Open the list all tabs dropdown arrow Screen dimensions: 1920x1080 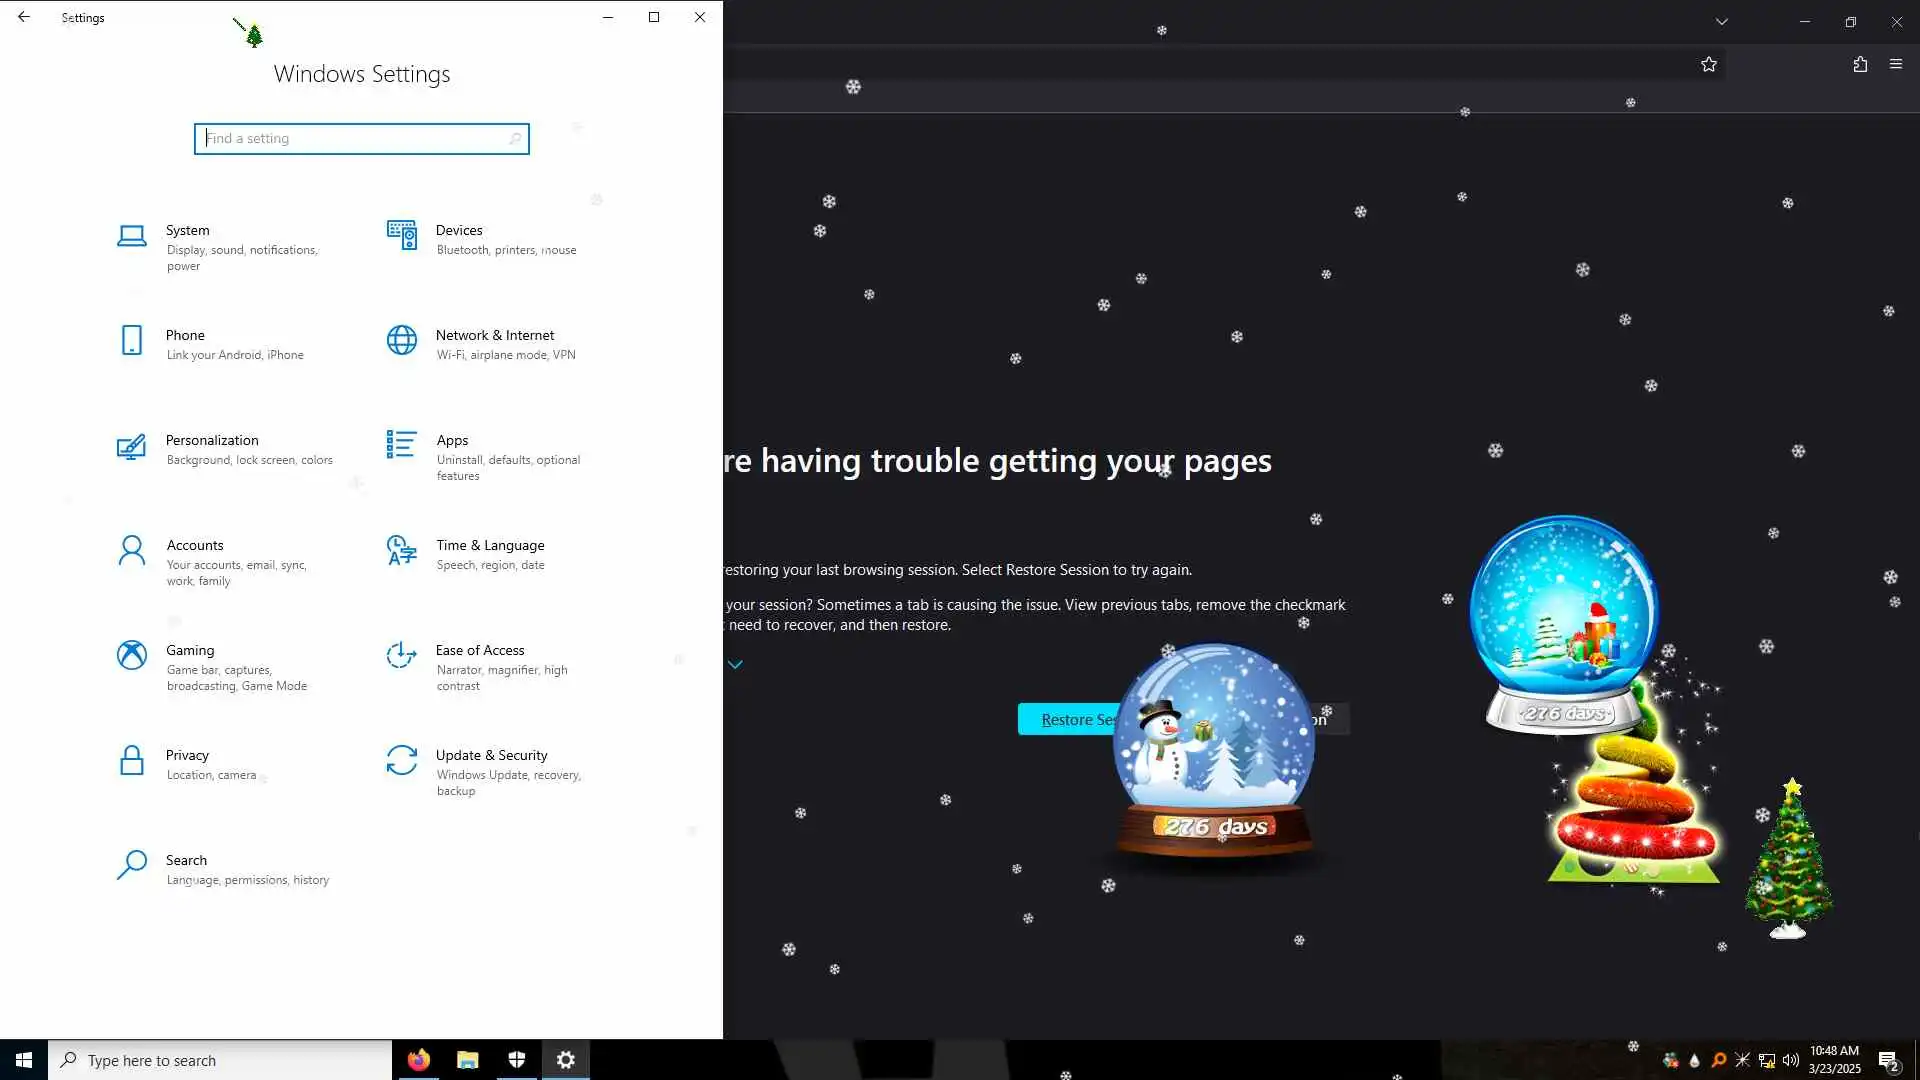(x=1721, y=21)
